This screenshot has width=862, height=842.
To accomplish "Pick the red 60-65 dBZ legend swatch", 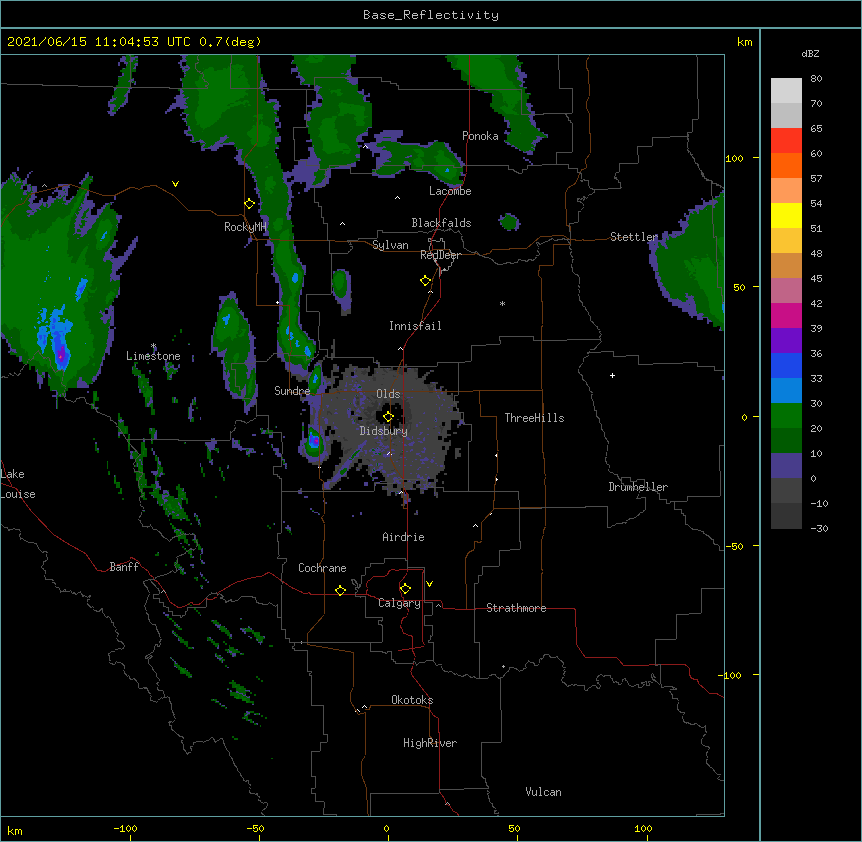I will pyautogui.click(x=786, y=141).
